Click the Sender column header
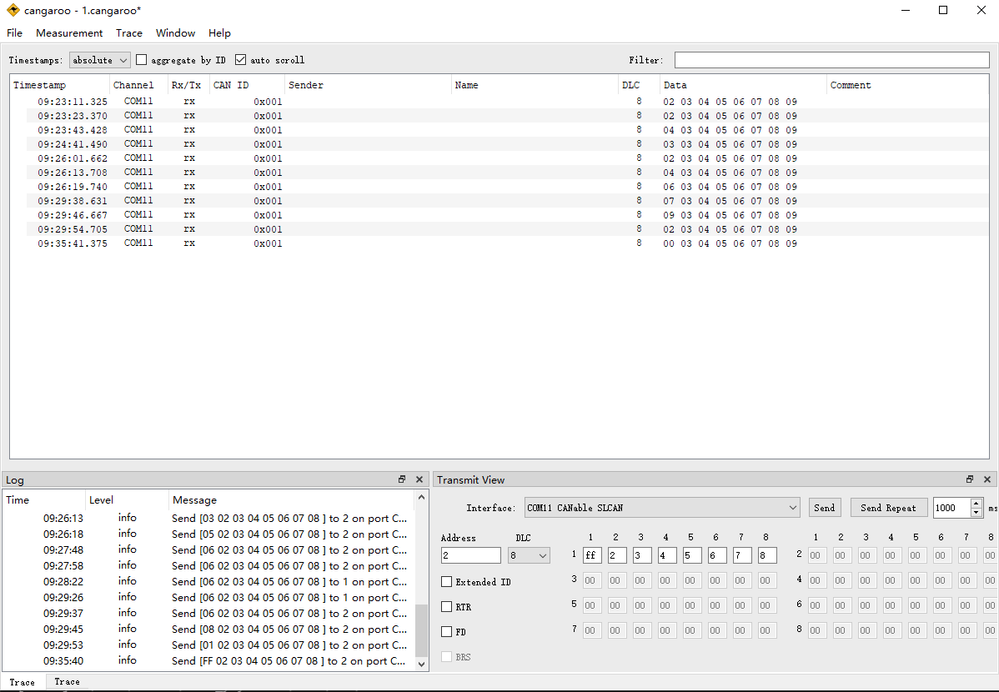This screenshot has height=692, width=999. click(368, 85)
